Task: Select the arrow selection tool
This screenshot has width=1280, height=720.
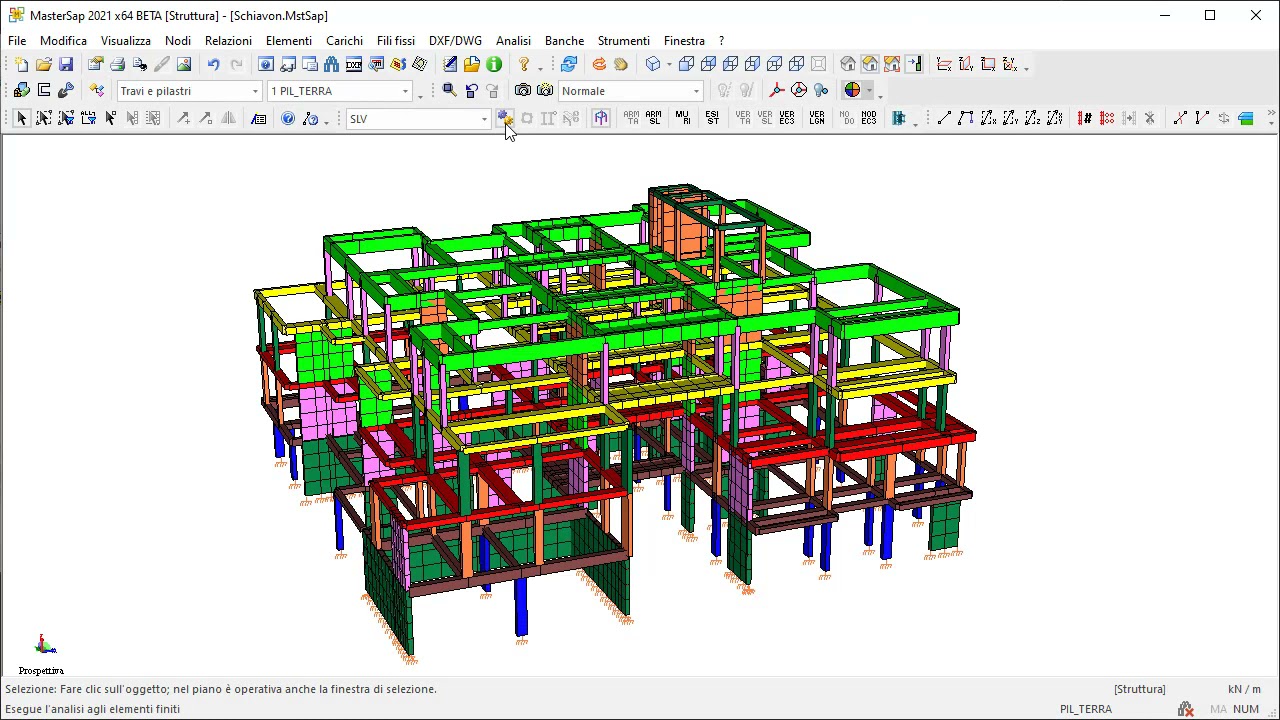Action: pos(21,118)
